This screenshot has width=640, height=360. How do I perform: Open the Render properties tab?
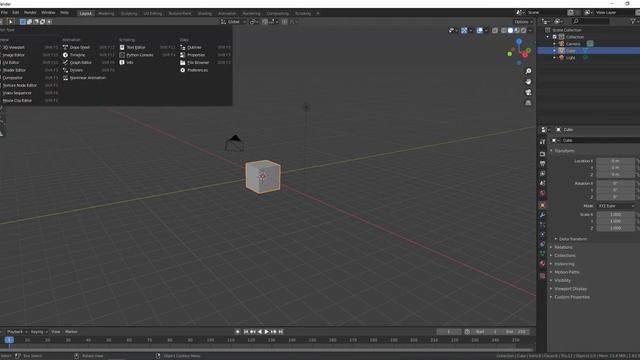pos(542,154)
